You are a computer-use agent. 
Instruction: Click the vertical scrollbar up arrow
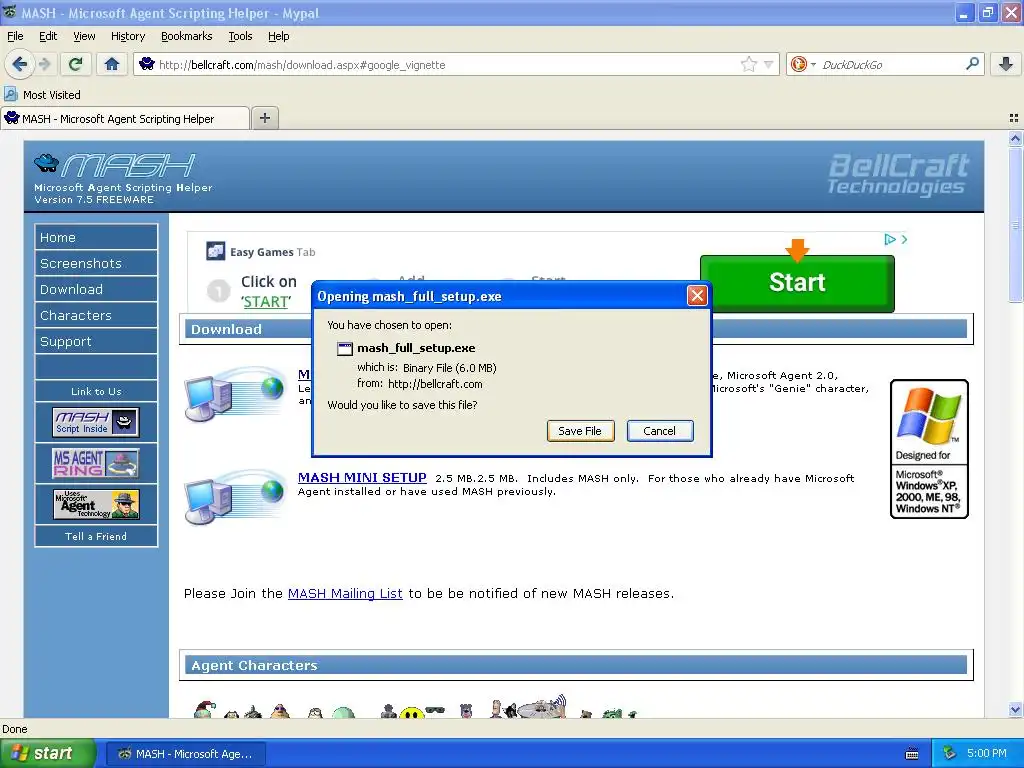pyautogui.click(x=1015, y=138)
